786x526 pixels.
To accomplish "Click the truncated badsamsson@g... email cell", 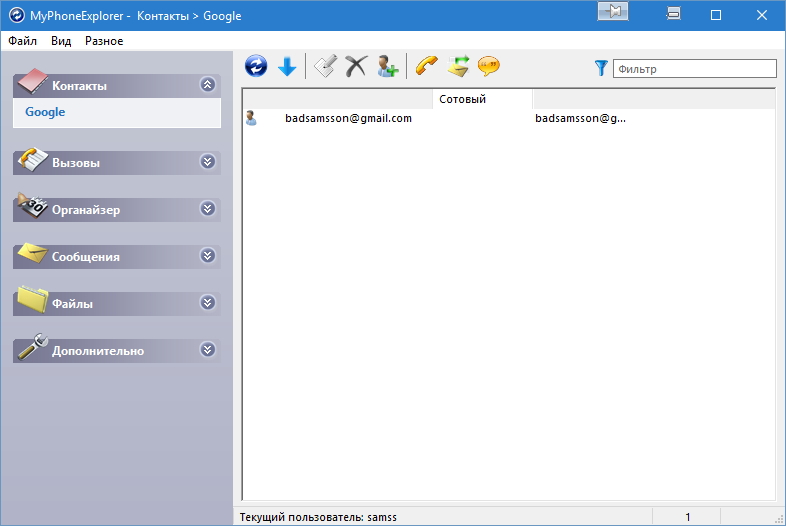I will (x=580, y=118).
